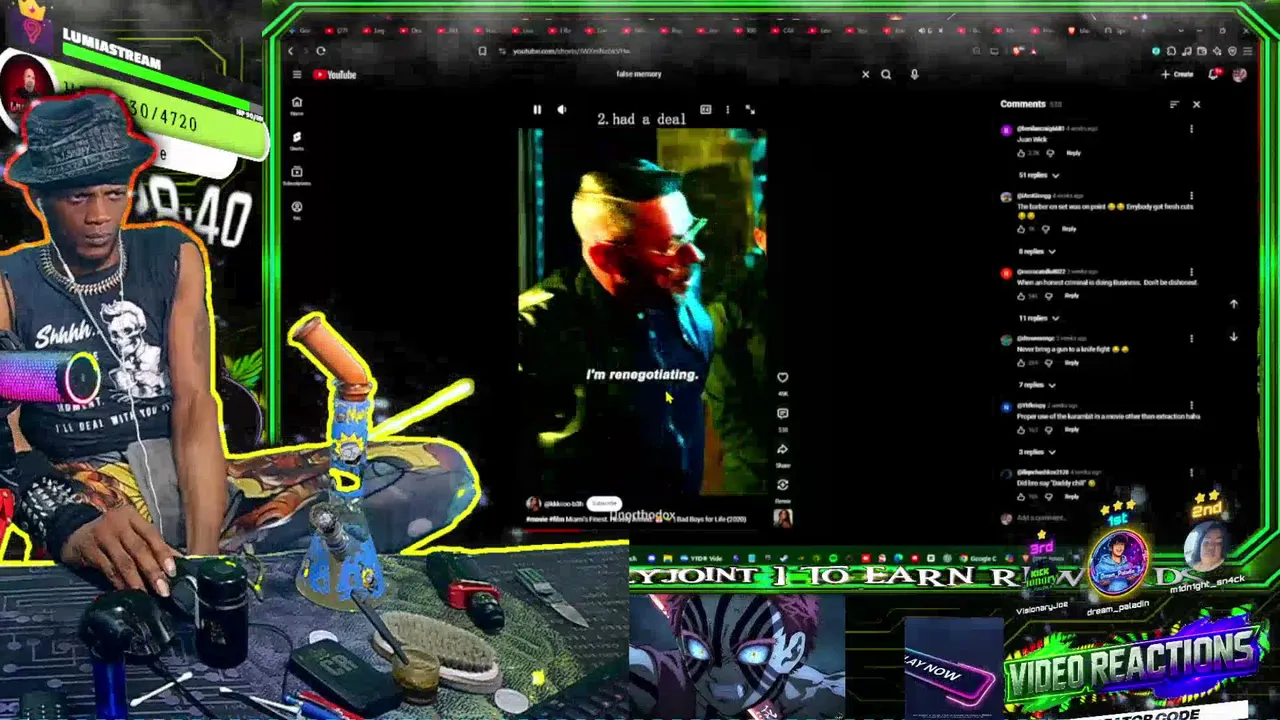Viewport: 1280px width, 720px height.
Task: Like the karambit comment
Action: coord(1021,430)
